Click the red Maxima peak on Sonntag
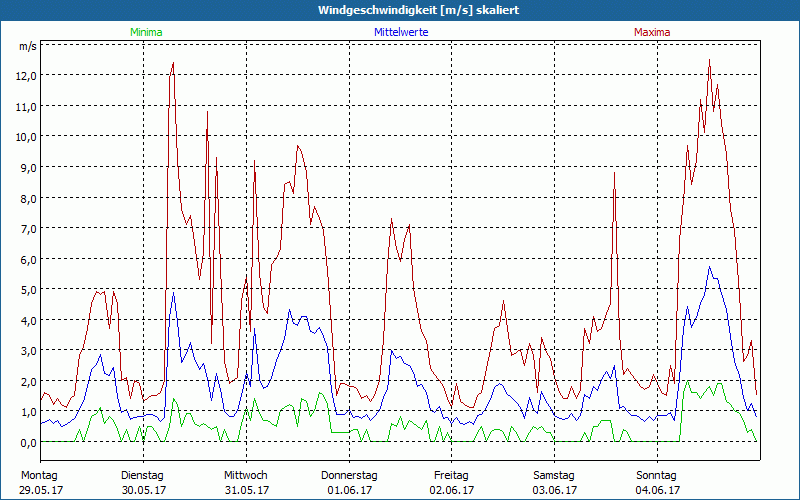800x500 pixels. 709,60
